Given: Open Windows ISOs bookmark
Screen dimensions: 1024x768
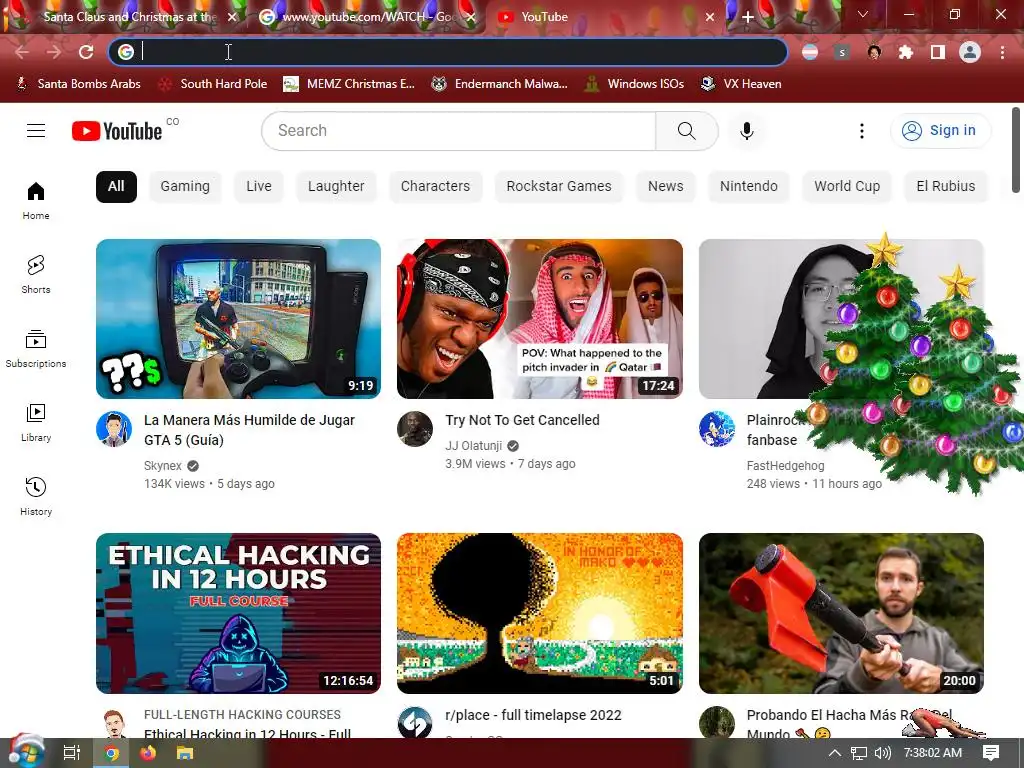Looking at the screenshot, I should pyautogui.click(x=634, y=84).
